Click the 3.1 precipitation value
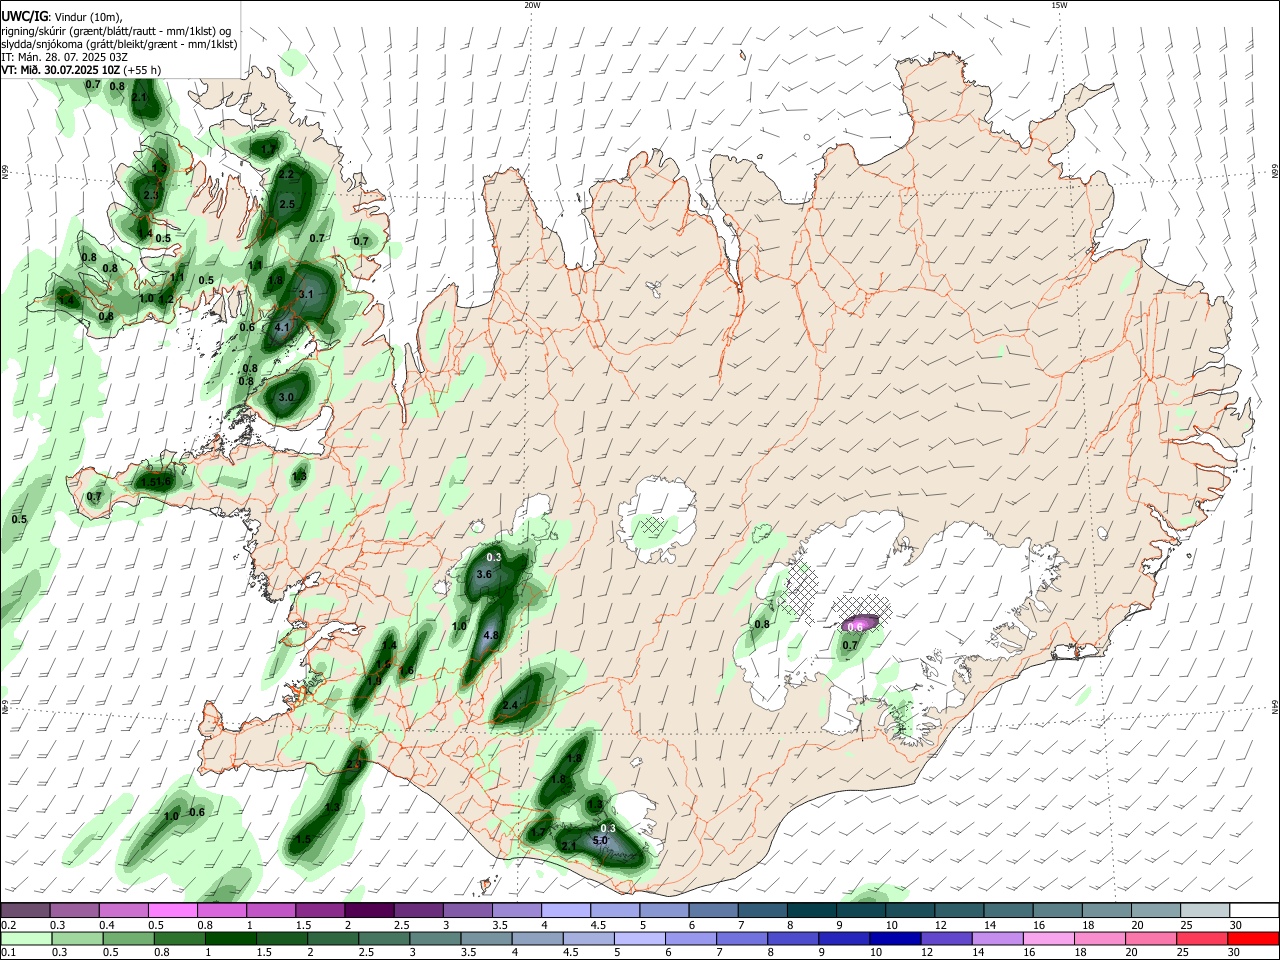Image resolution: width=1280 pixels, height=960 pixels. pos(307,294)
